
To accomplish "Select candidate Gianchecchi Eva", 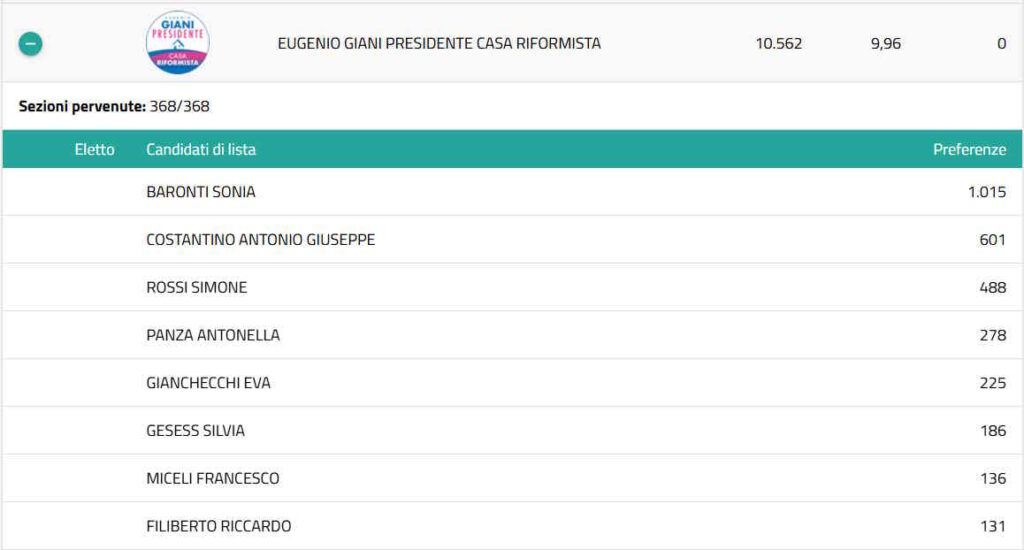I will point(208,383).
